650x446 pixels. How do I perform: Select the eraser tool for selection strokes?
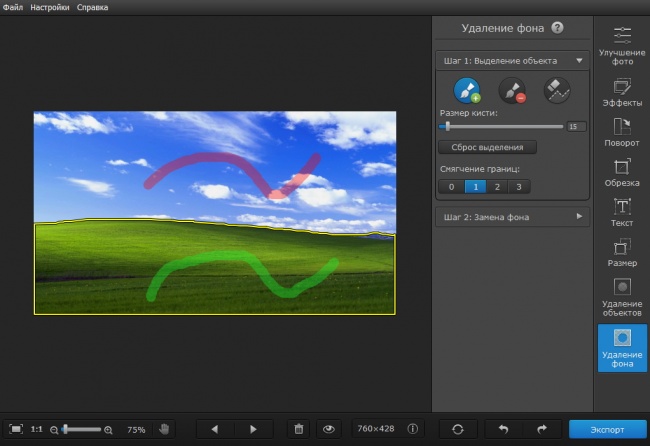click(x=557, y=90)
